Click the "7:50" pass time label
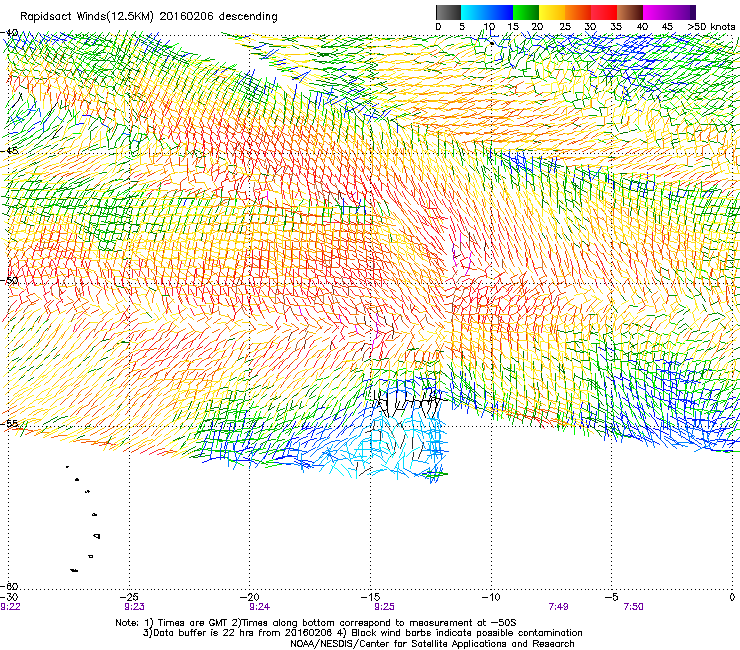The height and width of the screenshot is (650, 740). point(633,607)
